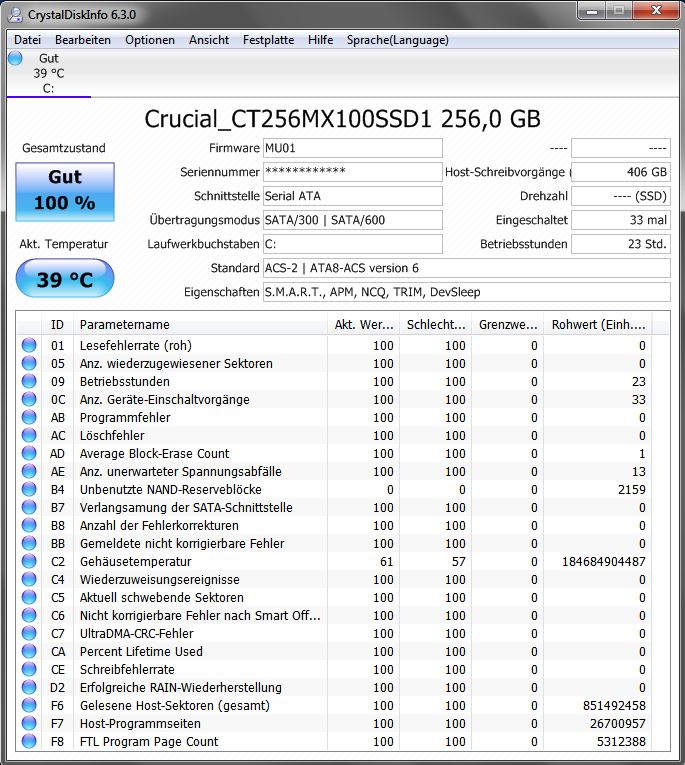Click the Drehzahl value ---- (SSD)

(x=621, y=196)
